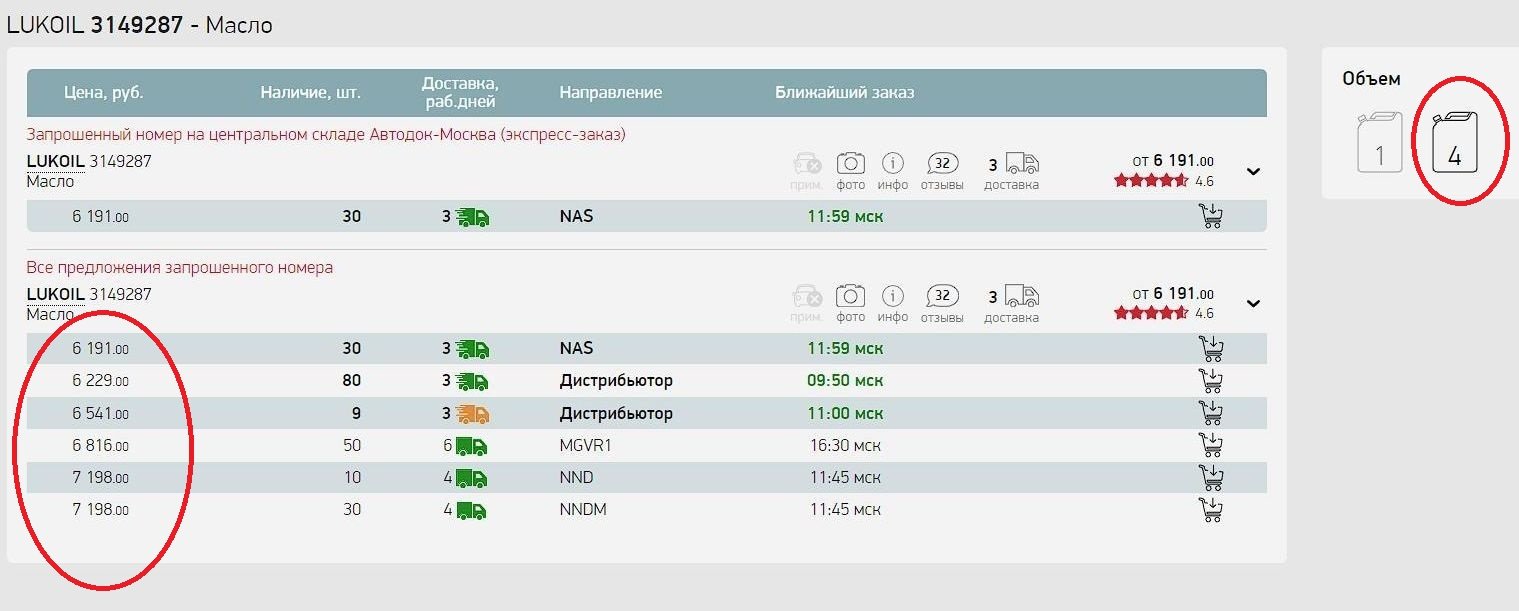Viewport: 1519px width, 611px height.
Task: Click the price 6 229.00
Action: (100, 381)
